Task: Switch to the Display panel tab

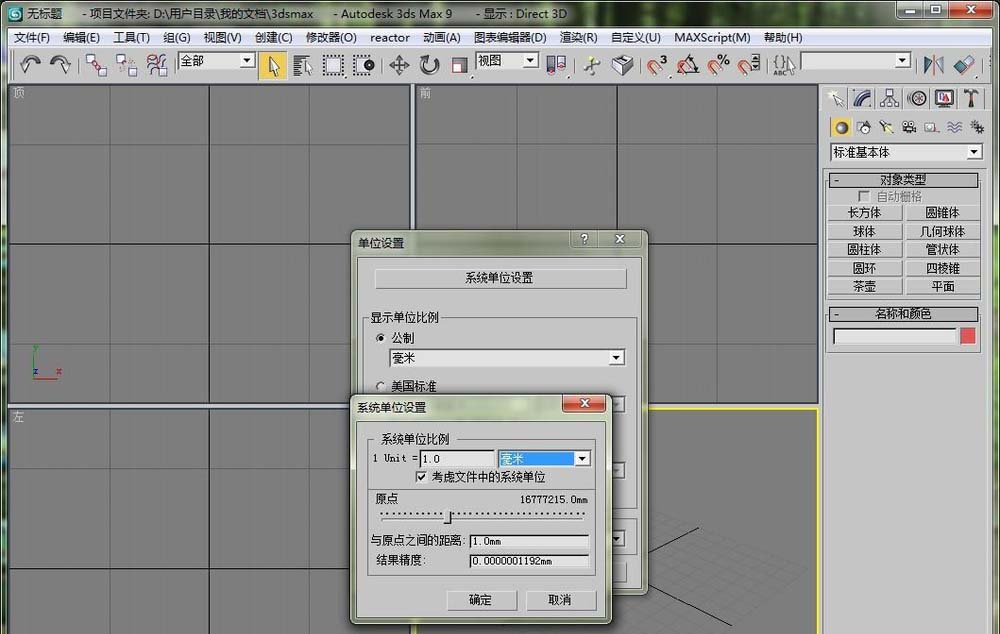Action: (944, 98)
